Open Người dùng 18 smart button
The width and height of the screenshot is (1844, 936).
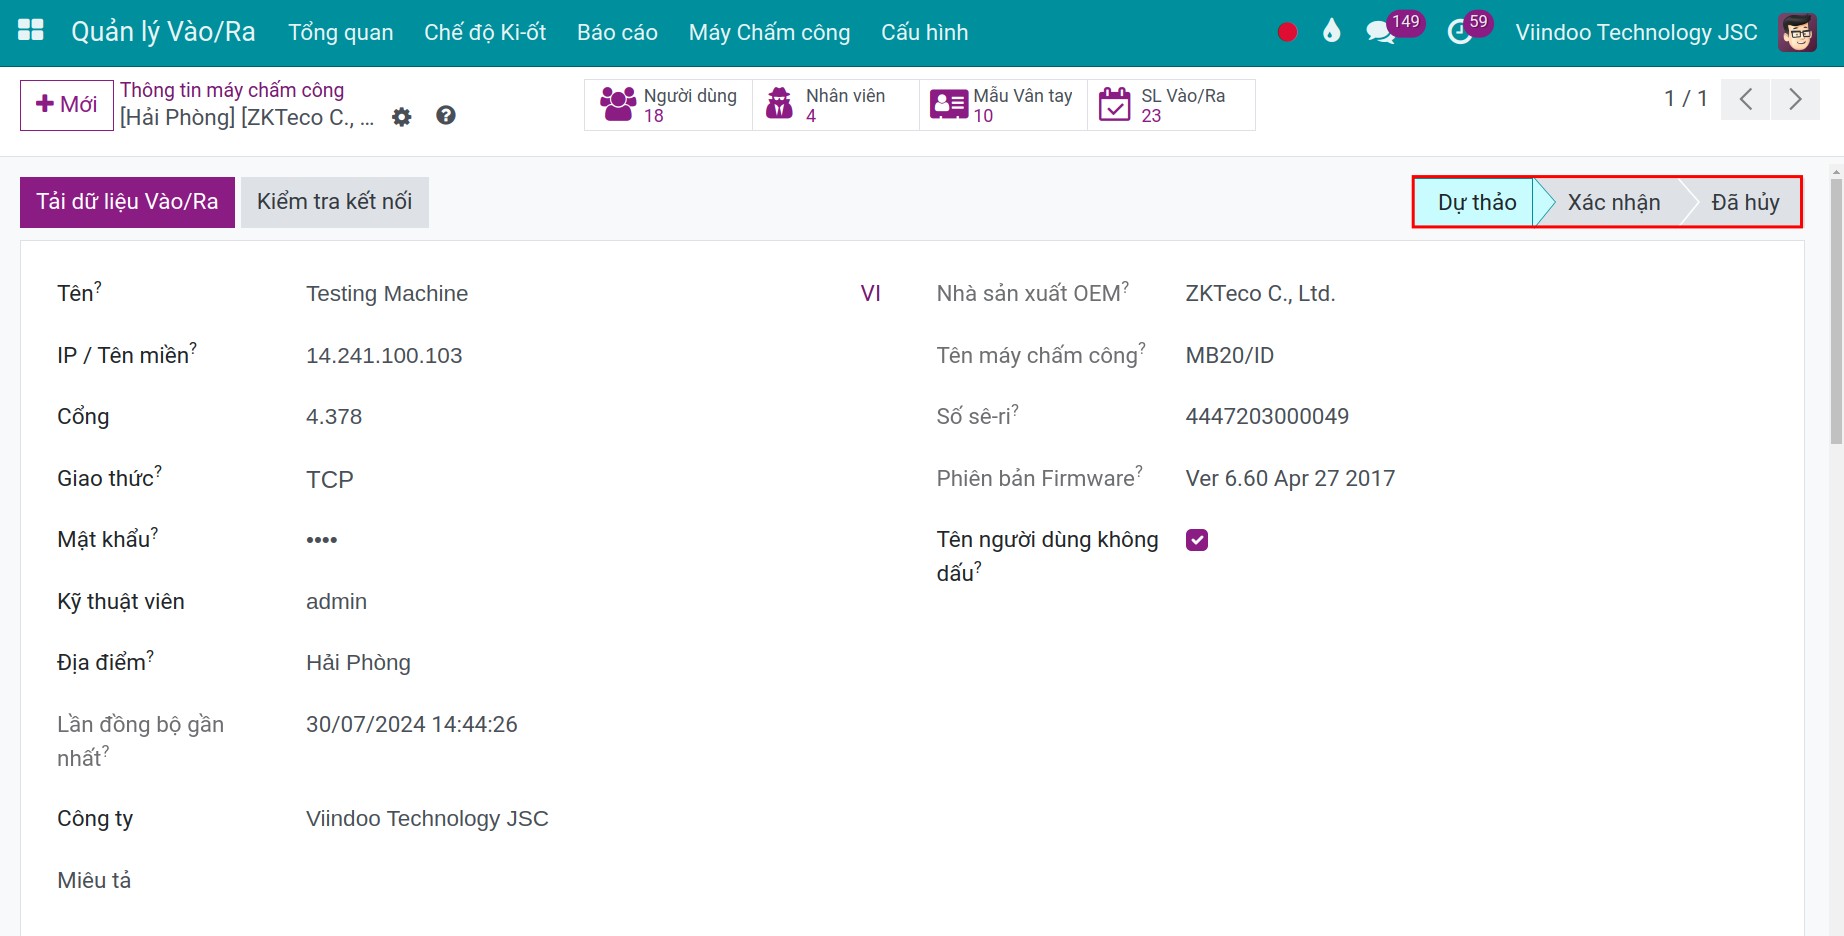click(668, 105)
